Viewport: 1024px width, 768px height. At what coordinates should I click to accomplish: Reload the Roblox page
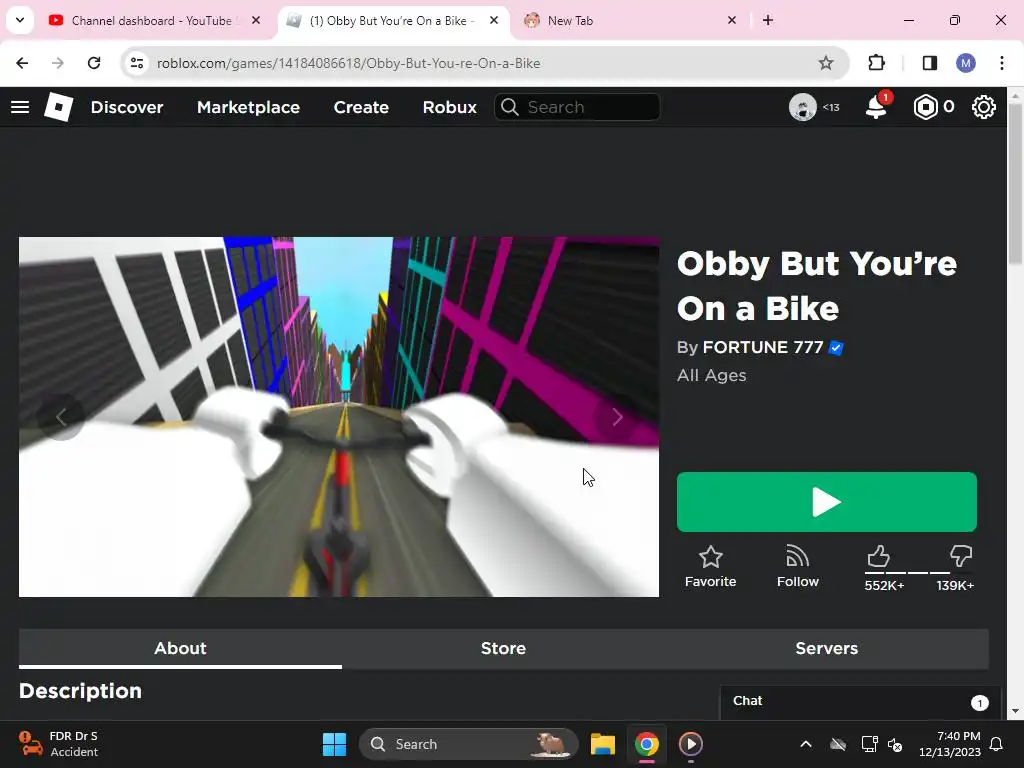click(x=94, y=63)
